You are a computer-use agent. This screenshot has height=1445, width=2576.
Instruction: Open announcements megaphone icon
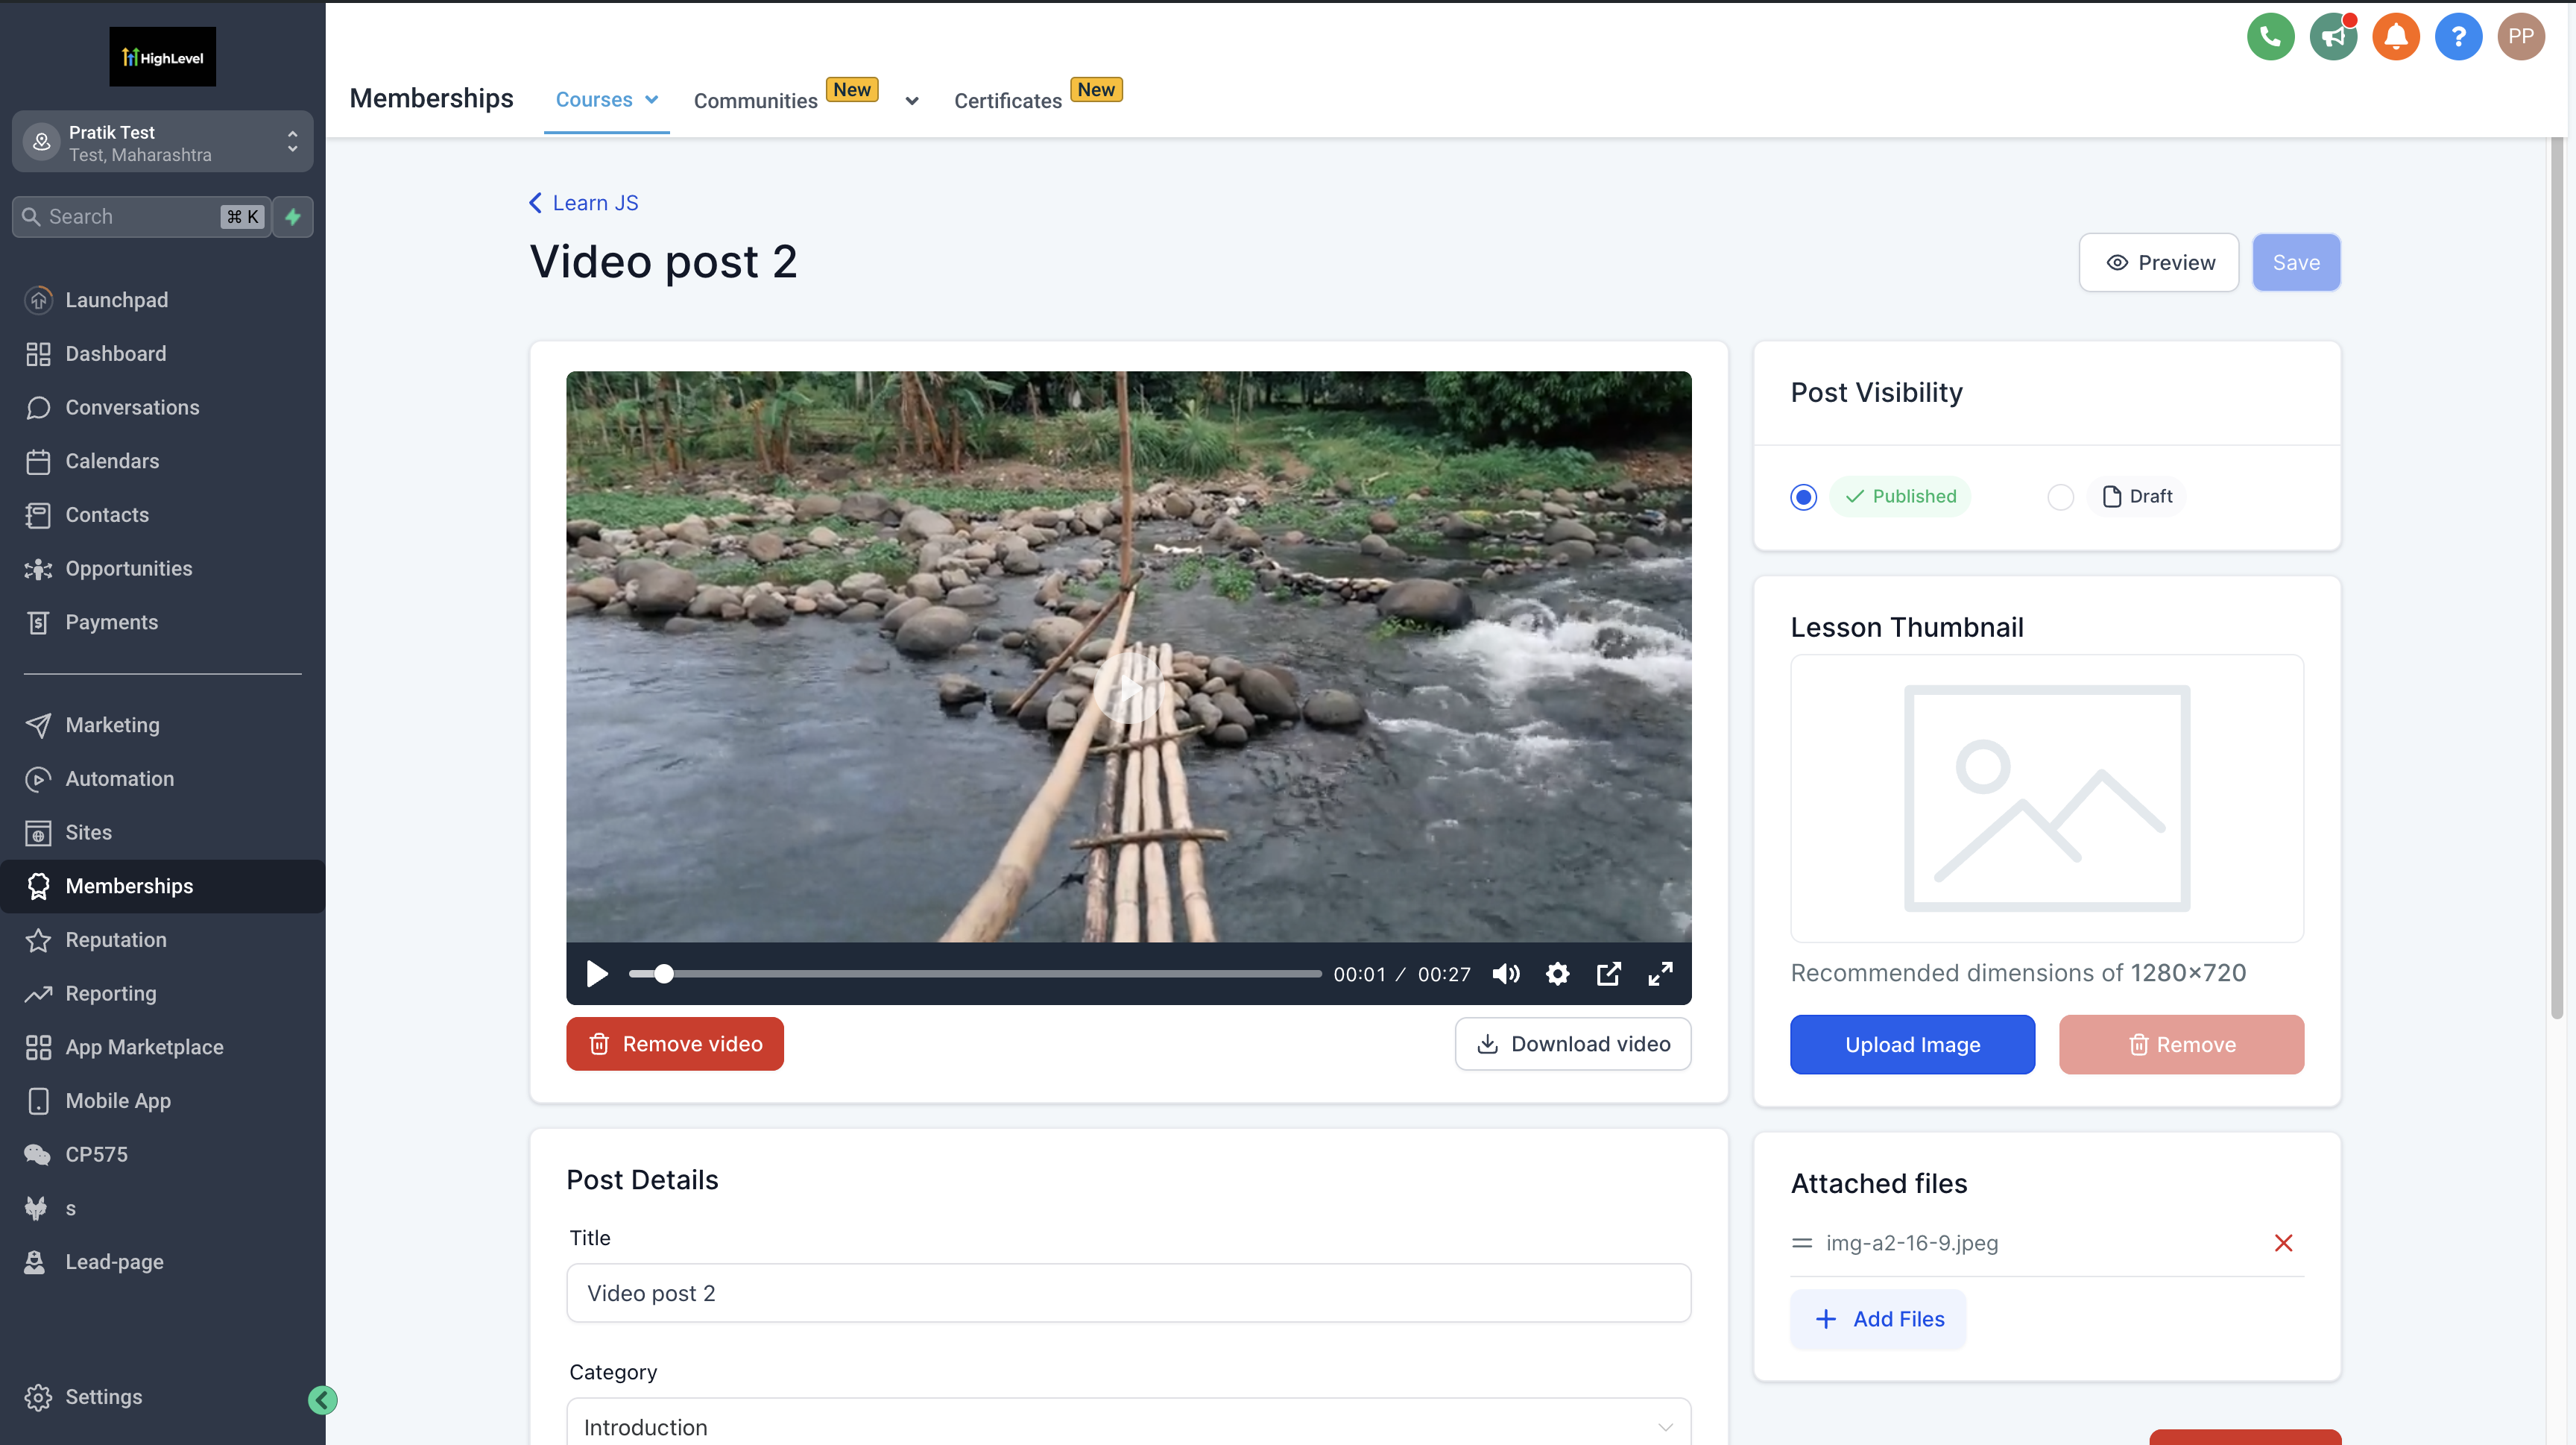tap(2333, 37)
